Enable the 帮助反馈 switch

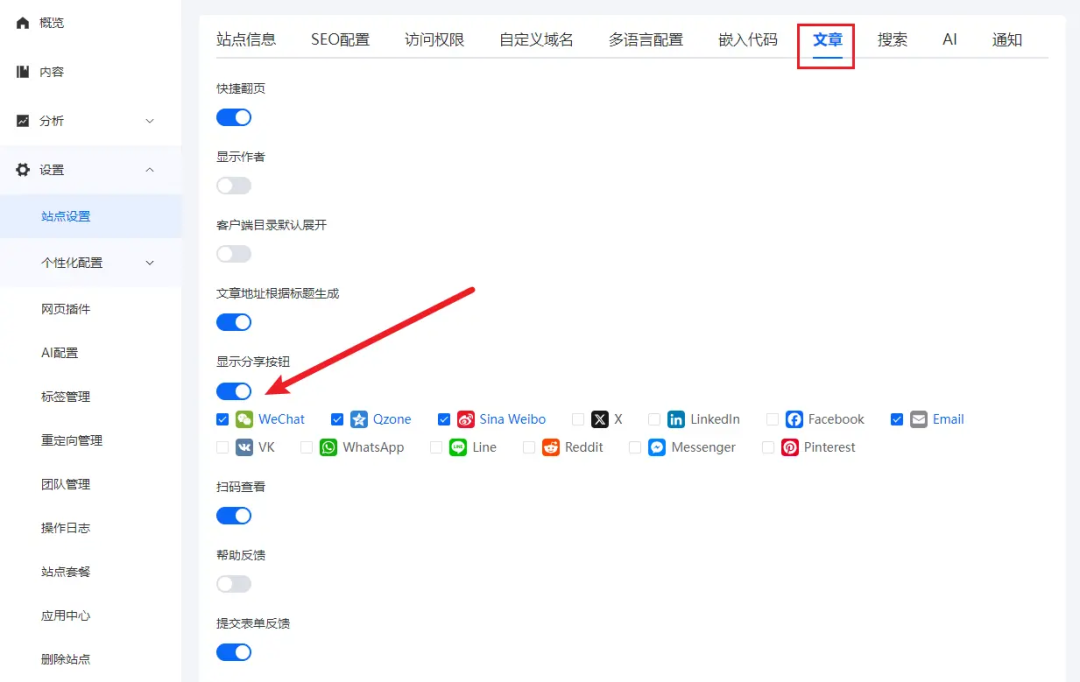coord(233,583)
